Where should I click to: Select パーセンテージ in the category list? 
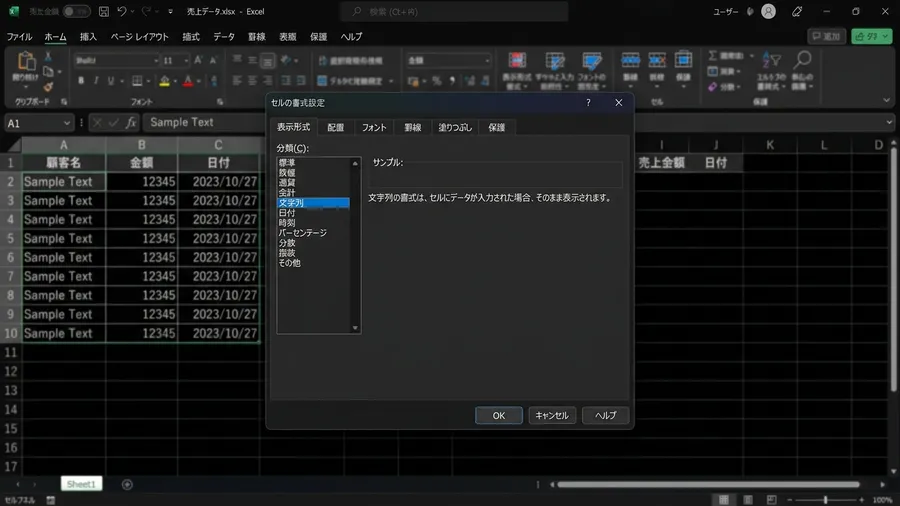302,233
